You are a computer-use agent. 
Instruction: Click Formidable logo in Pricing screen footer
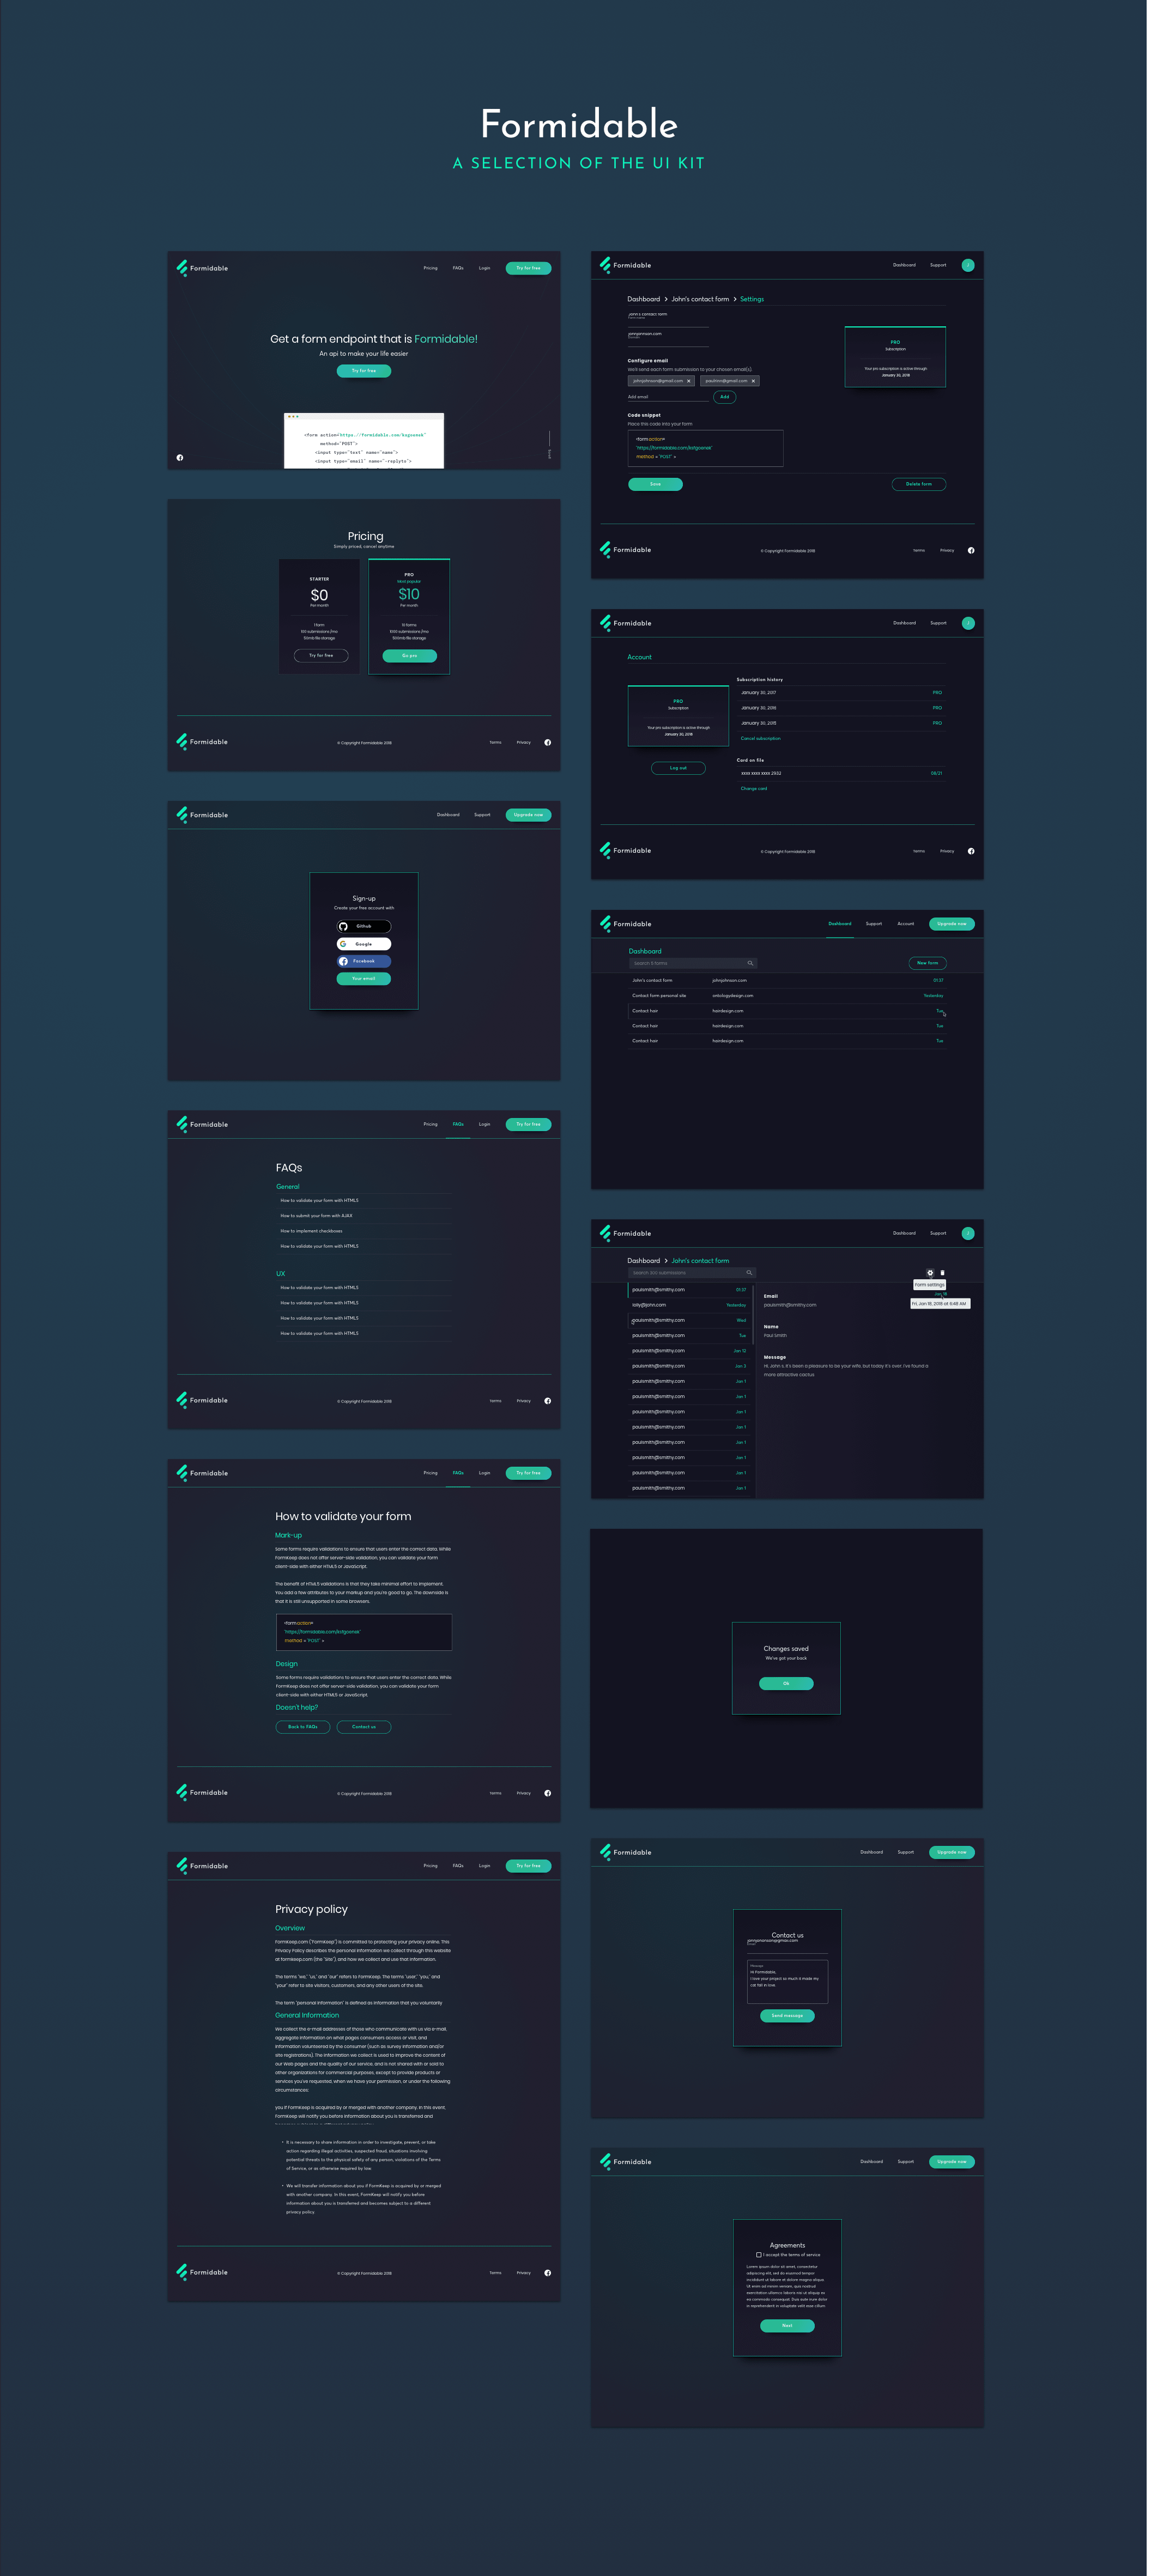(x=202, y=742)
